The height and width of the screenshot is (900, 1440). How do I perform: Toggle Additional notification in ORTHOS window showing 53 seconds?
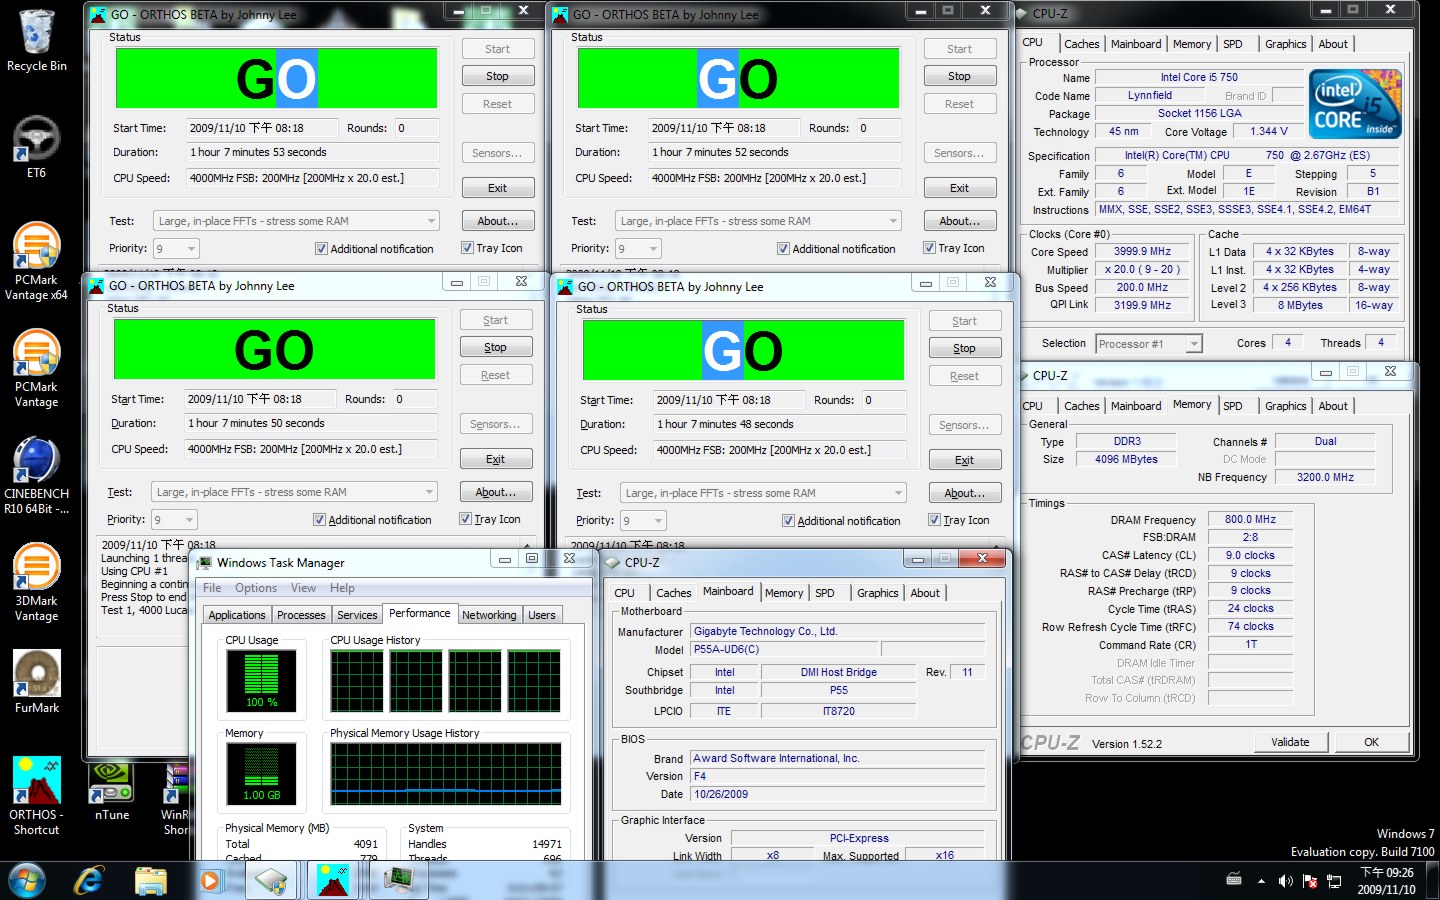coord(321,249)
